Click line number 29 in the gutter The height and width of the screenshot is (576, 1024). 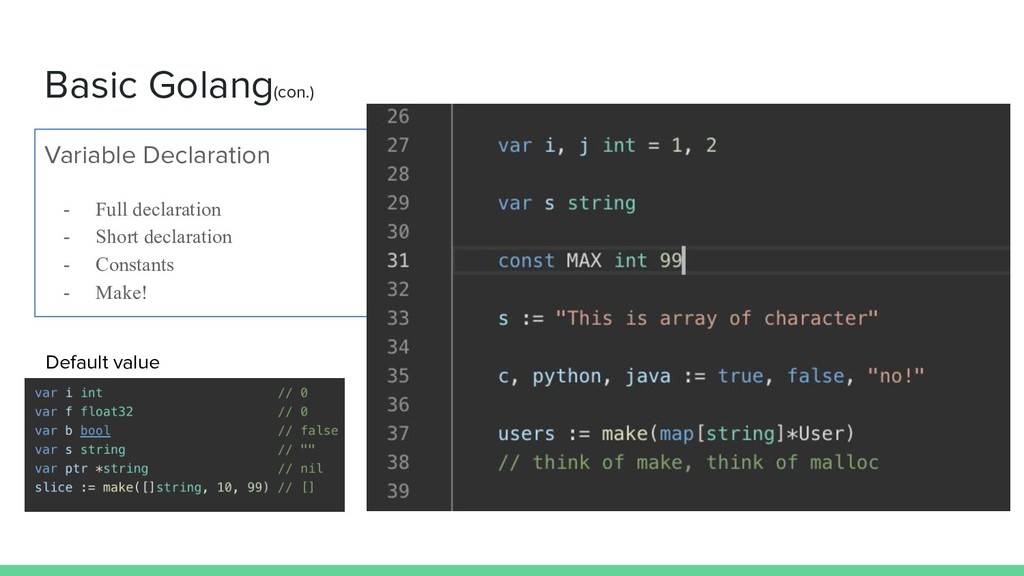click(x=398, y=202)
